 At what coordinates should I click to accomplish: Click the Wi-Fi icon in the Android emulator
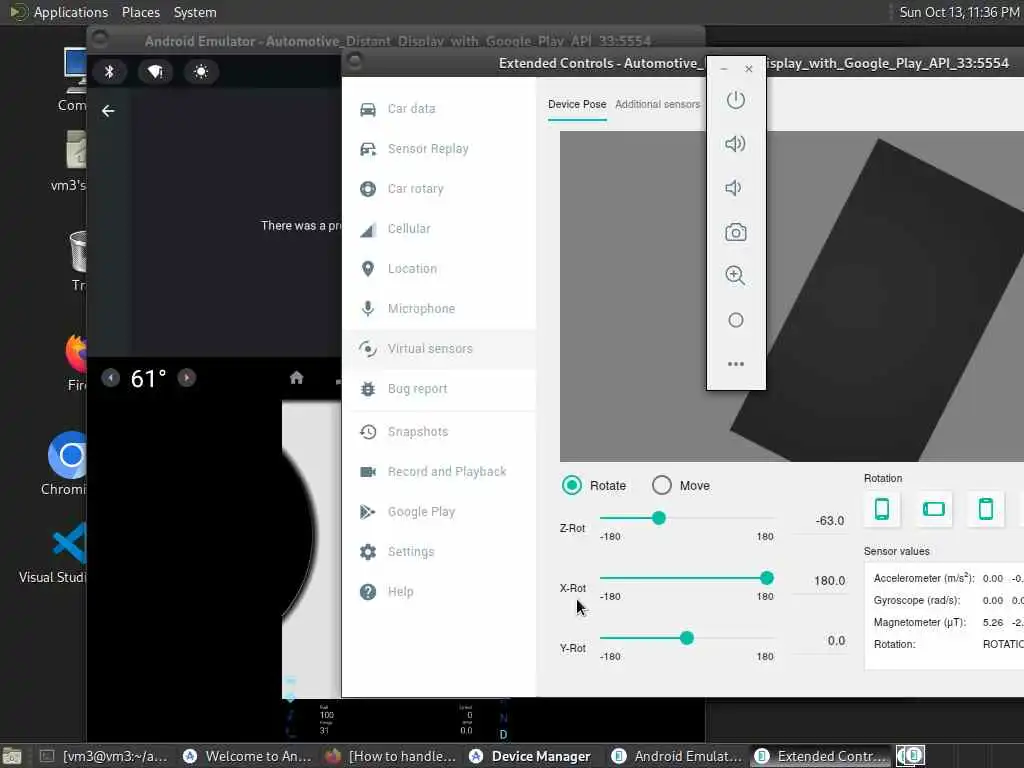[155, 71]
